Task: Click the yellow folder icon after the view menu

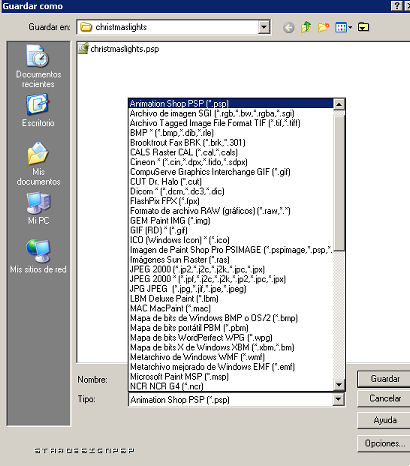Action: (x=363, y=27)
